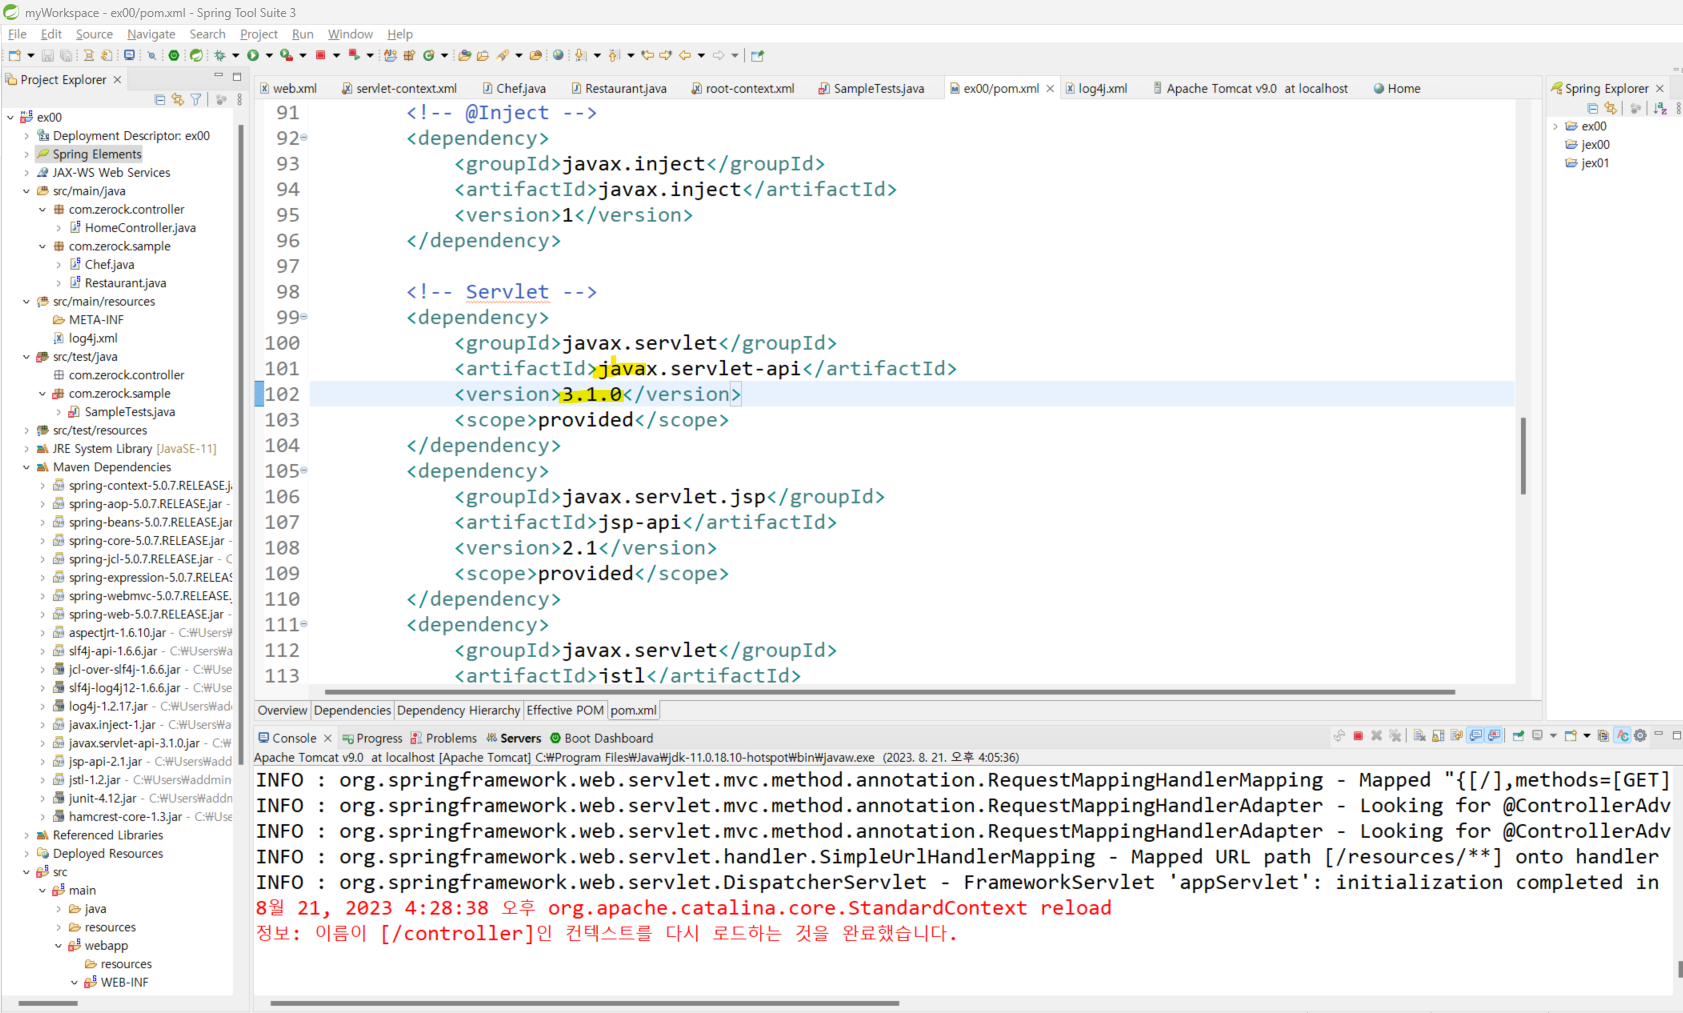Click the Home tab with globe icon
Screen dimensions: 1683x1013
point(1396,88)
